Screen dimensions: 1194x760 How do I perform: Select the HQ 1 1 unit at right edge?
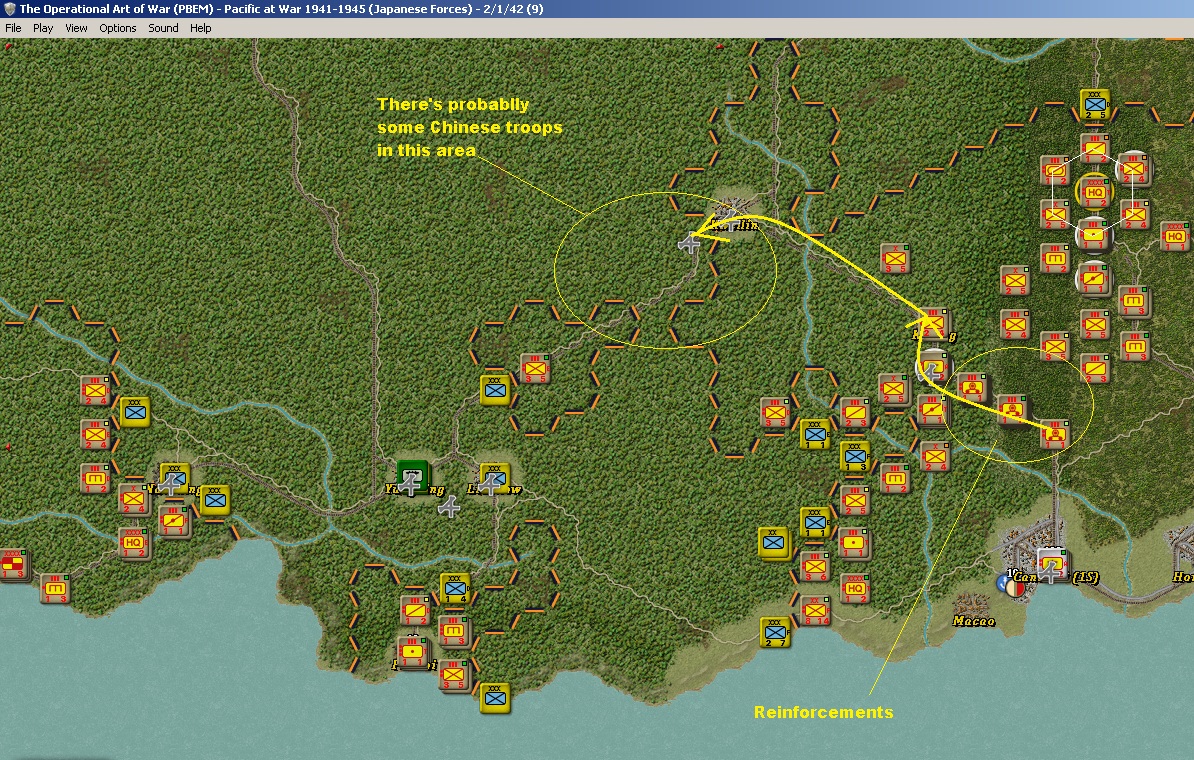pos(1175,235)
